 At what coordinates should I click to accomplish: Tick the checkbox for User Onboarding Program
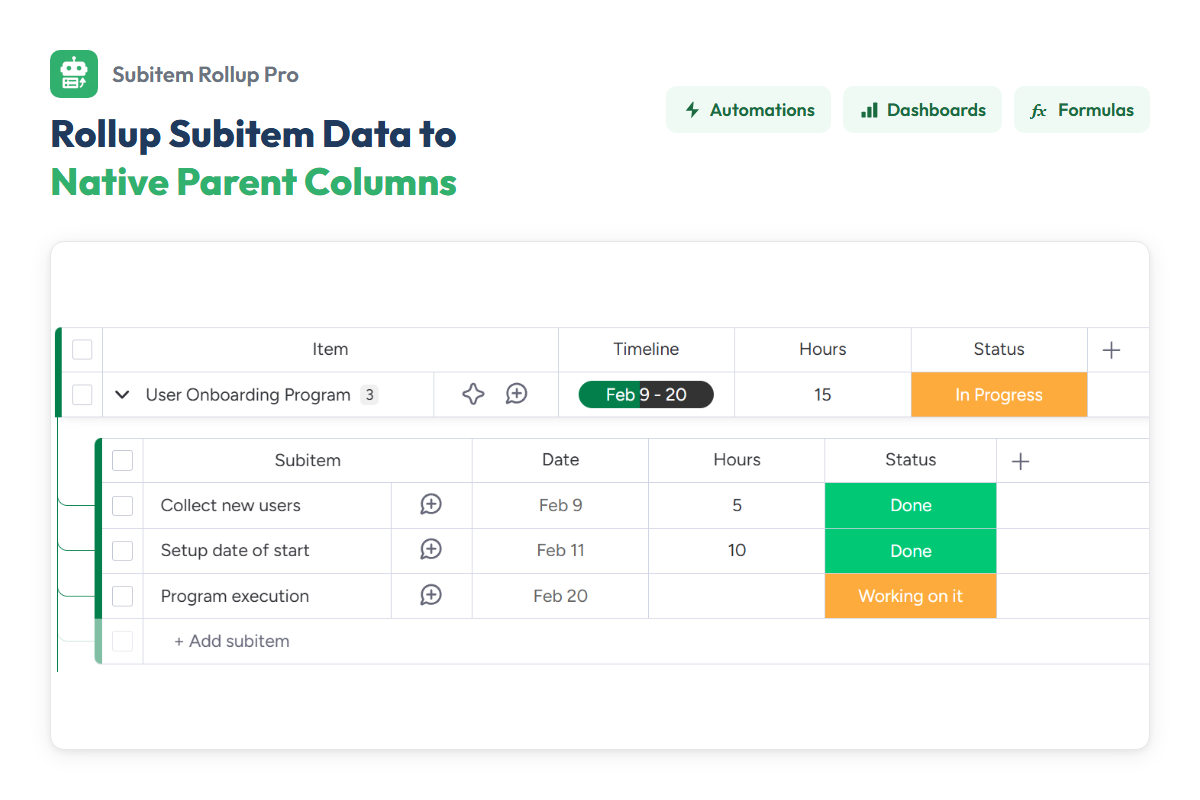click(x=82, y=395)
